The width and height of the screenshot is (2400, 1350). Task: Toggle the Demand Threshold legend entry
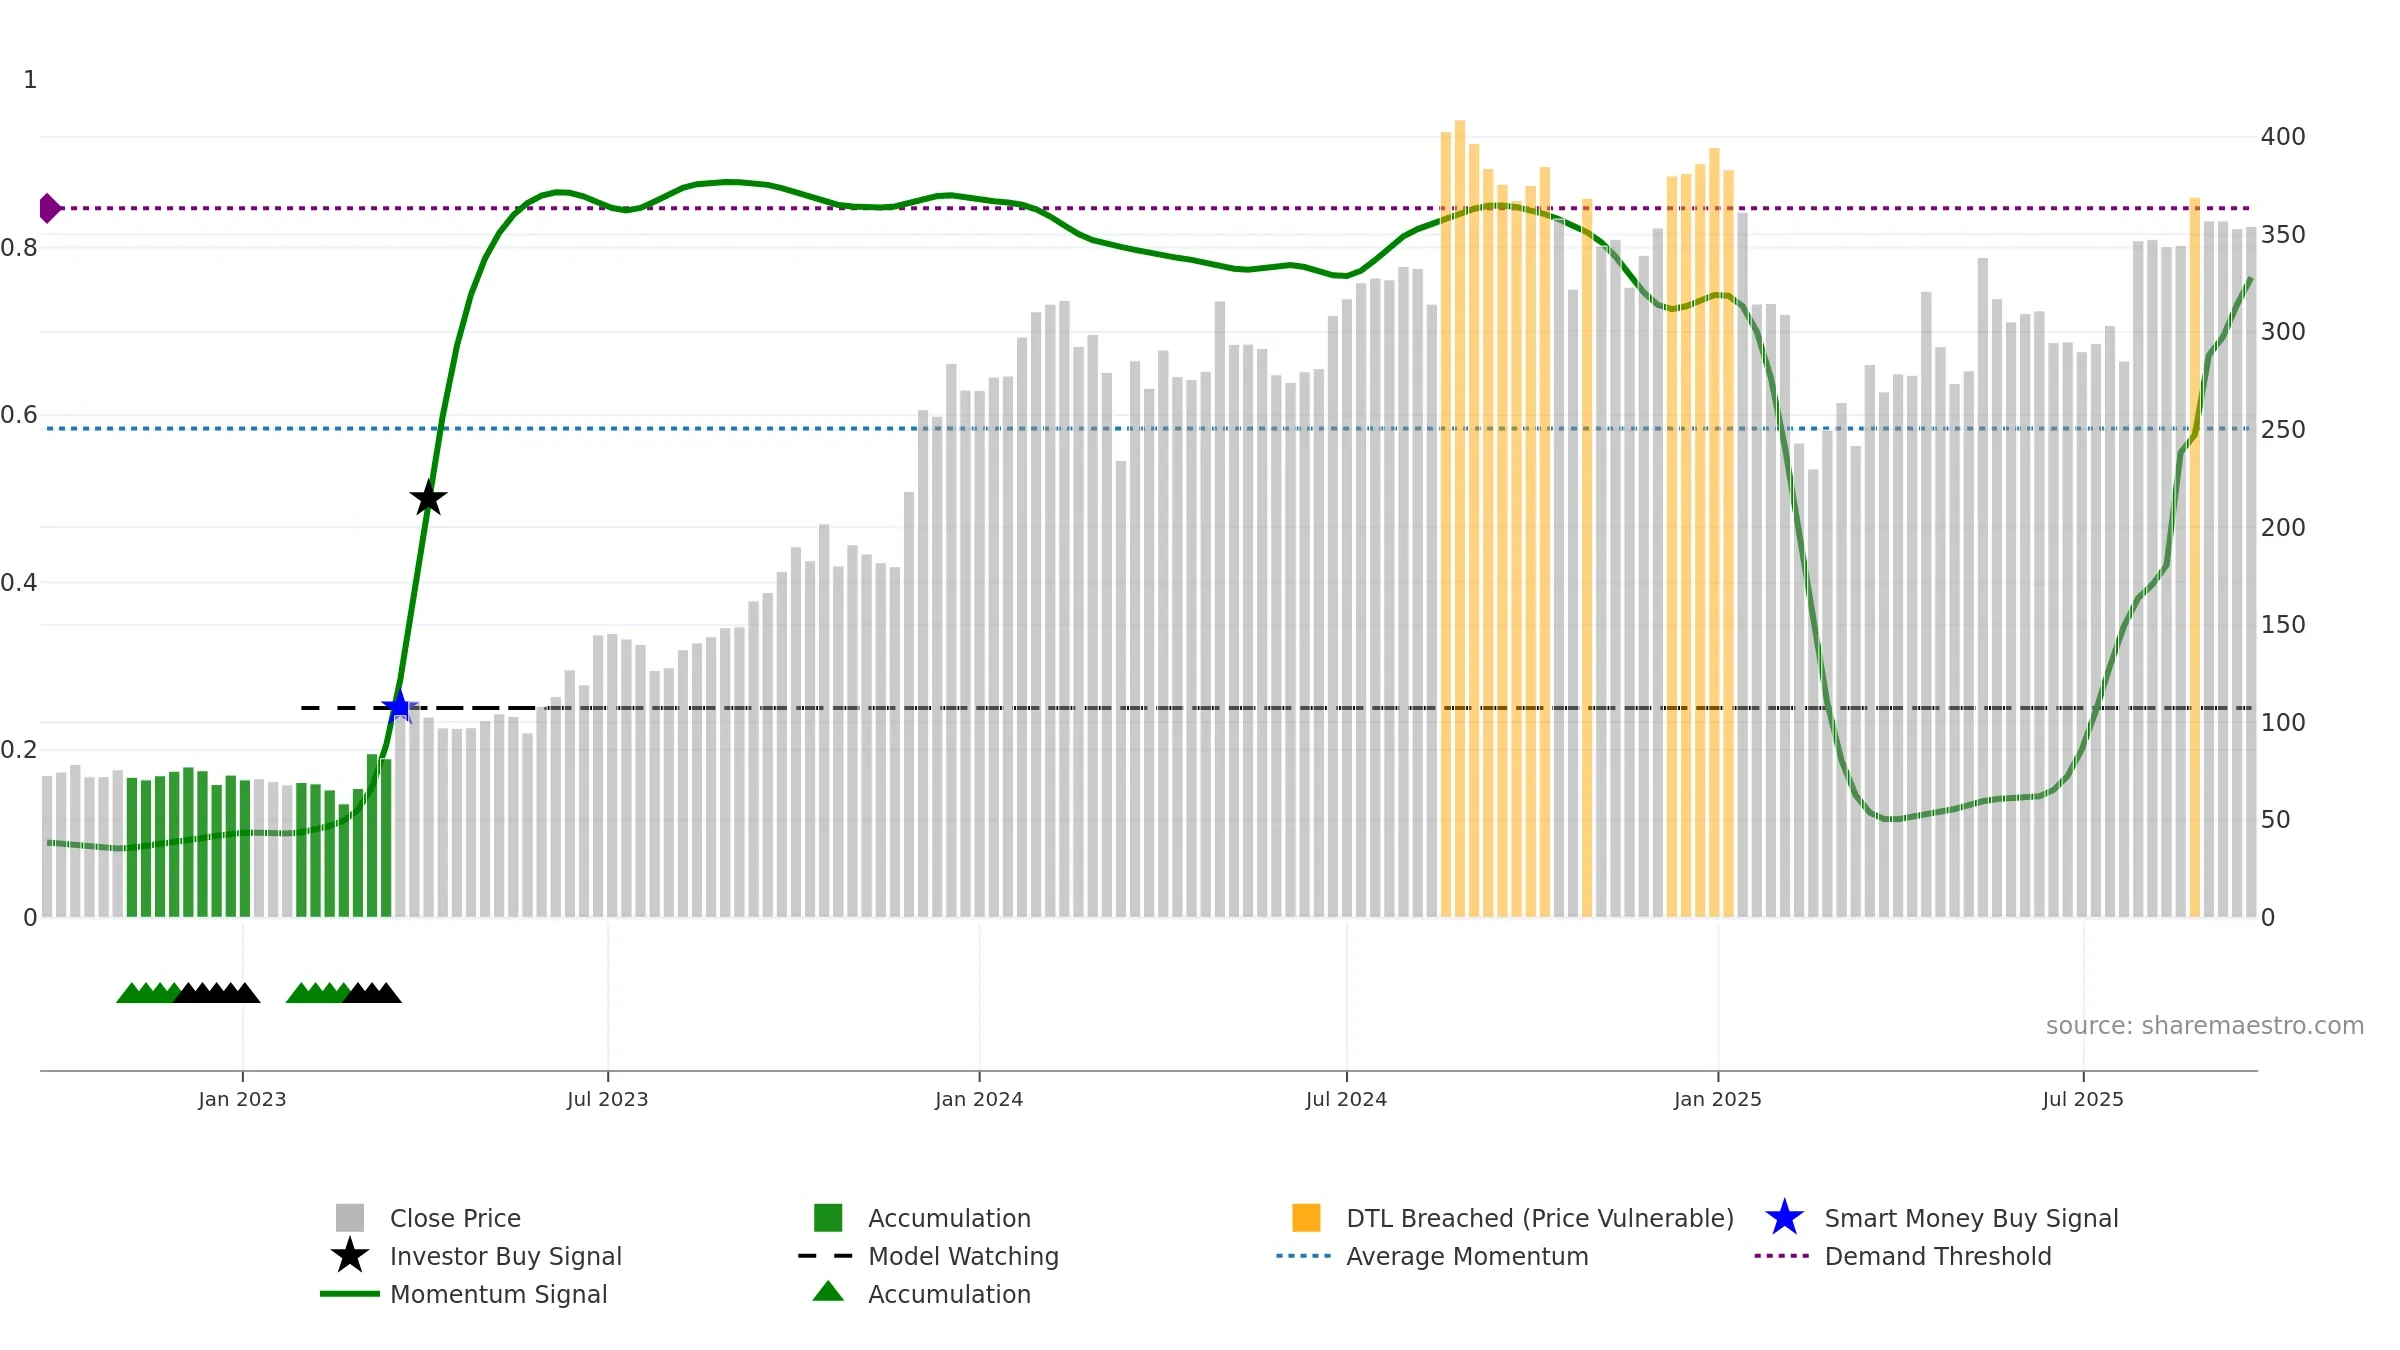[1903, 1256]
